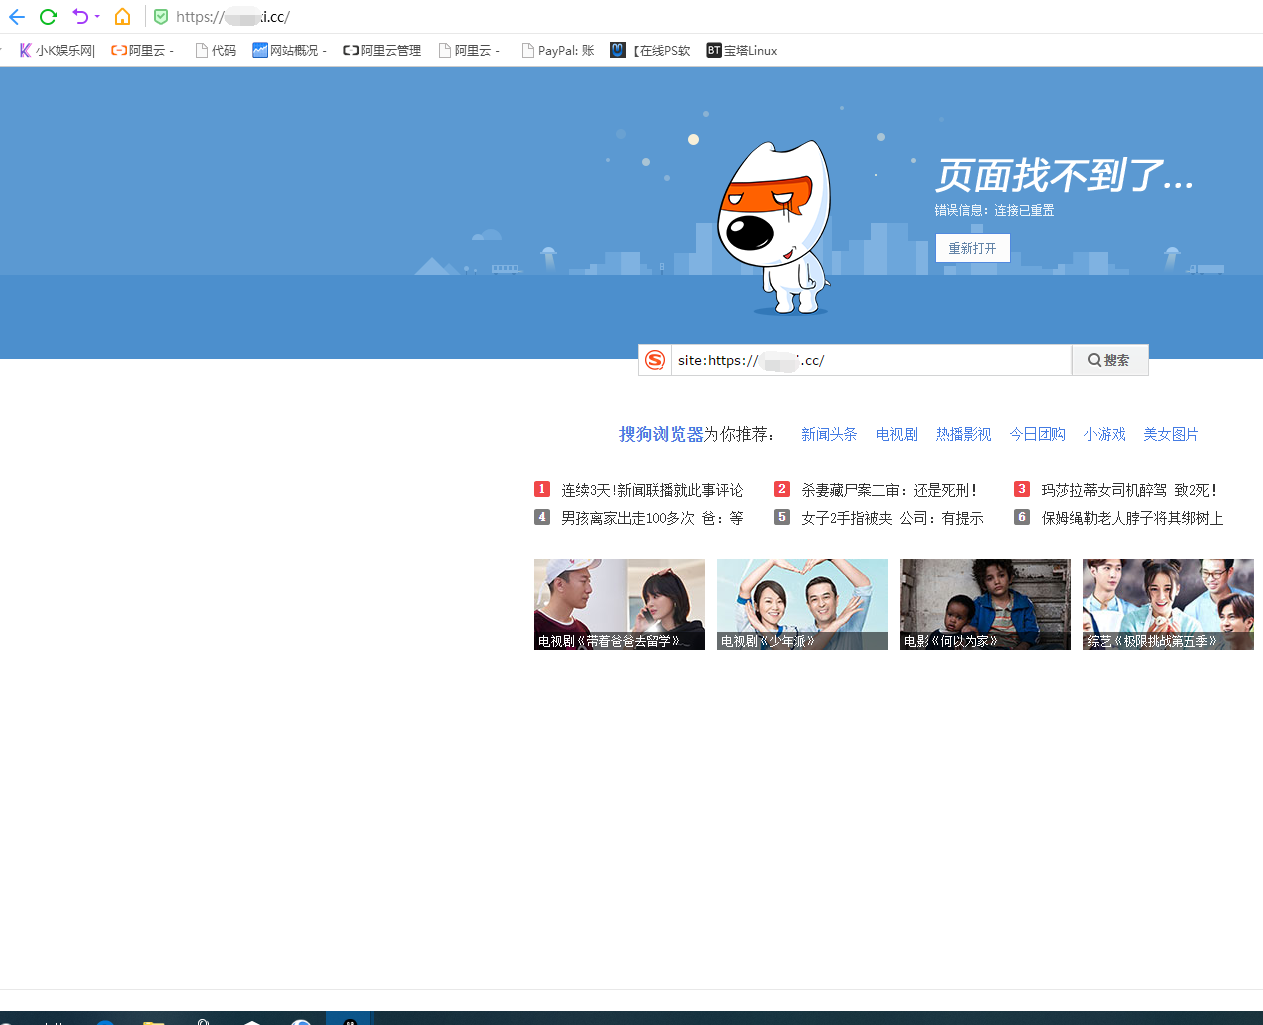Open the PayPal bookmark

(x=558, y=50)
